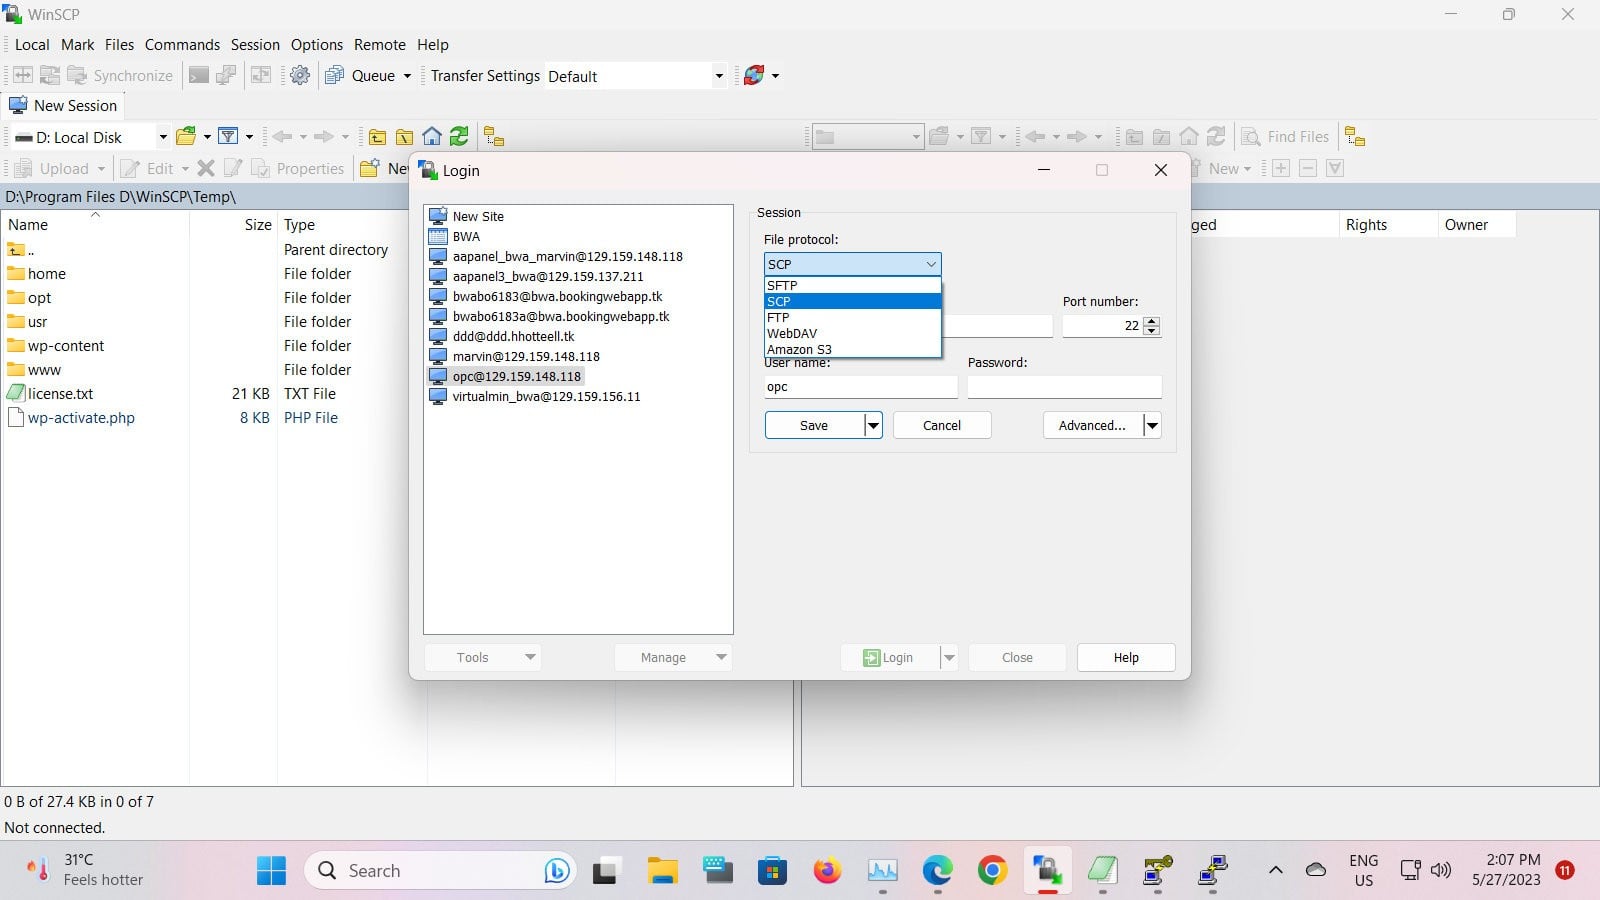
Task: Click the Google Chrome taskbar icon
Action: click(992, 871)
